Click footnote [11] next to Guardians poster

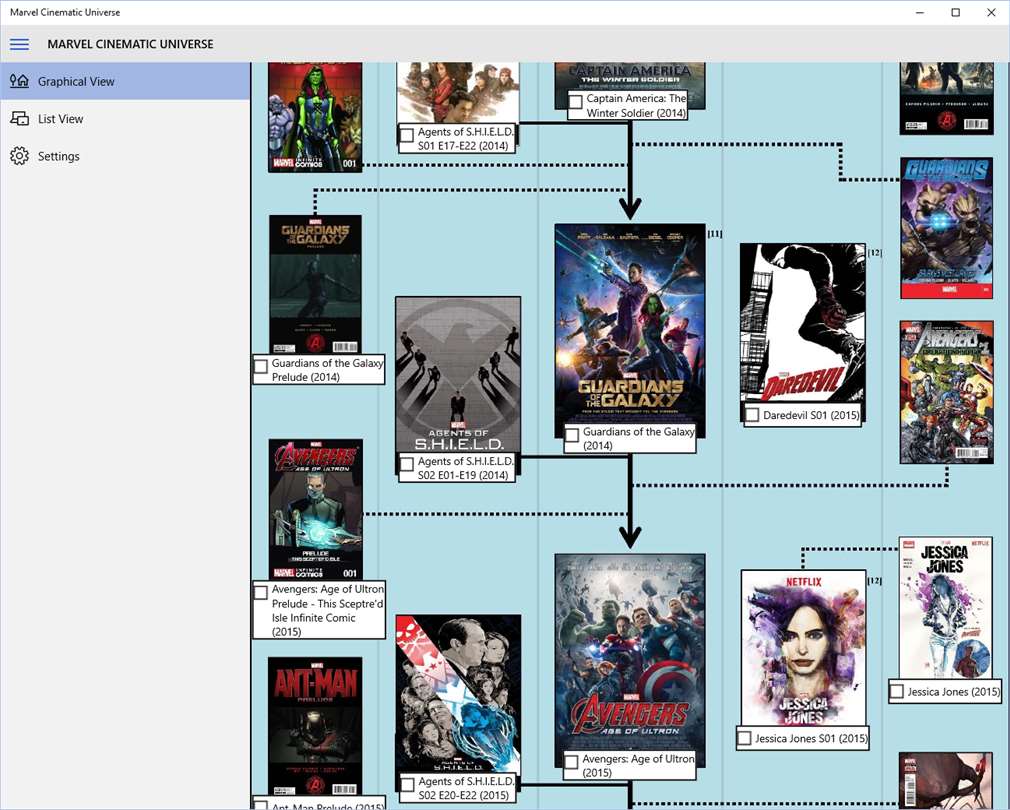click(714, 234)
